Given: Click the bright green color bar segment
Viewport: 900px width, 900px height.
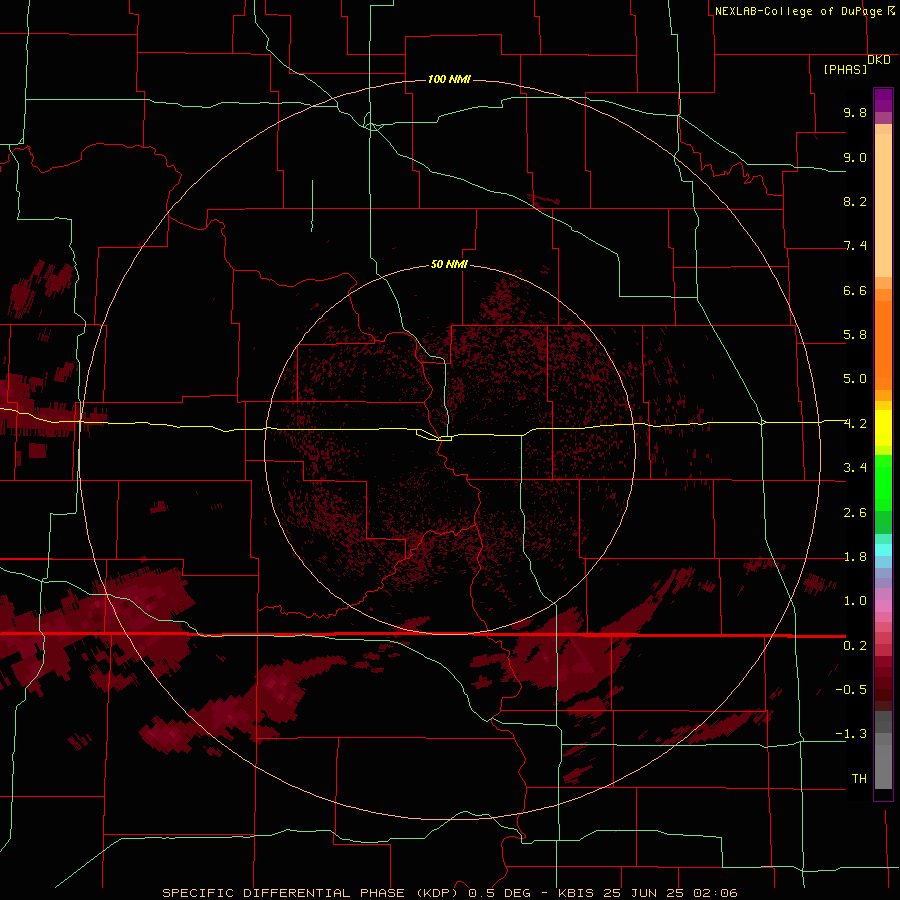Looking at the screenshot, I should point(883,482).
